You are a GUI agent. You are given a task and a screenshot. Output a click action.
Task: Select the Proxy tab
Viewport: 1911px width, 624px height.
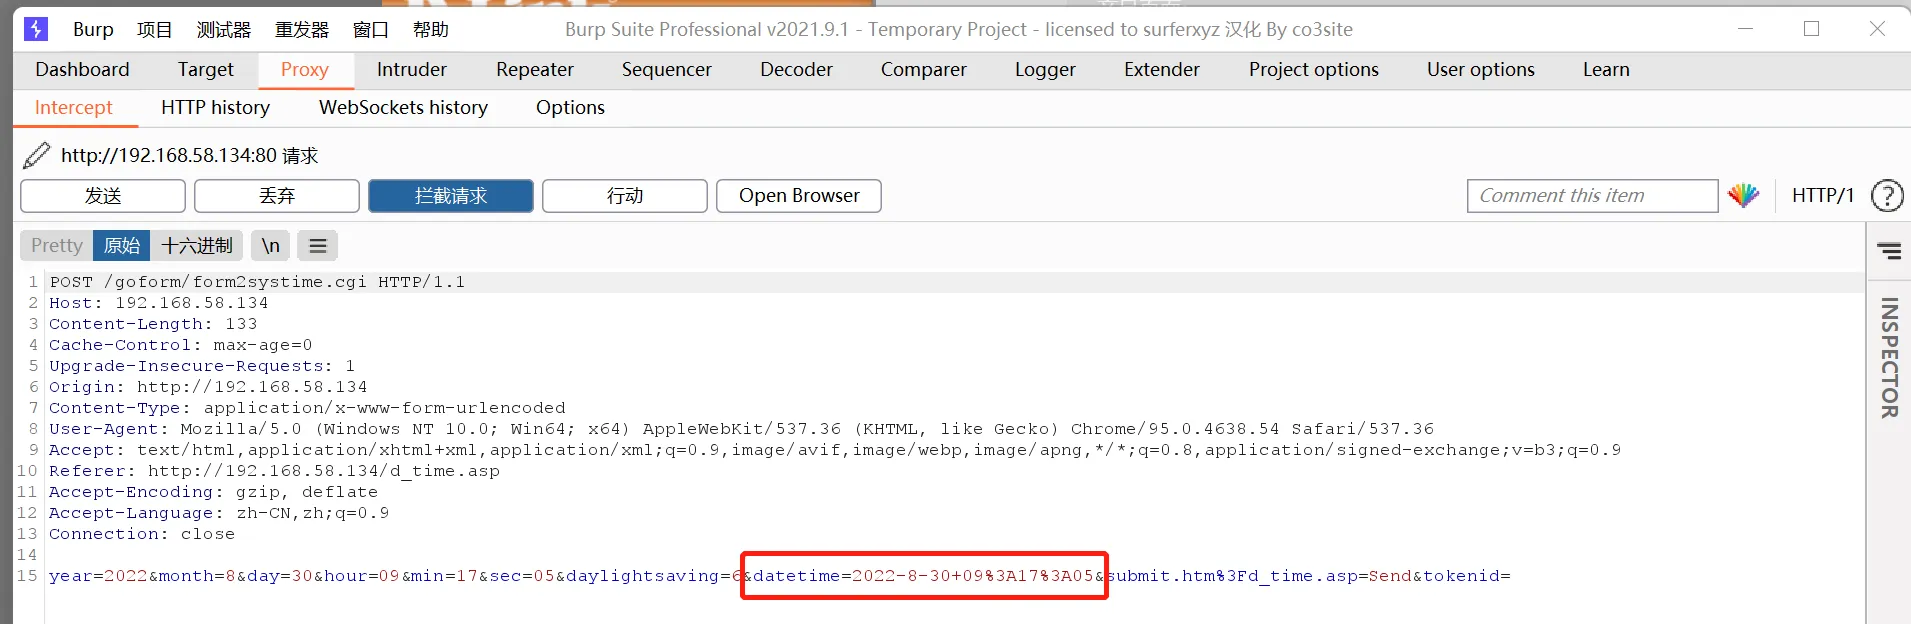(304, 70)
